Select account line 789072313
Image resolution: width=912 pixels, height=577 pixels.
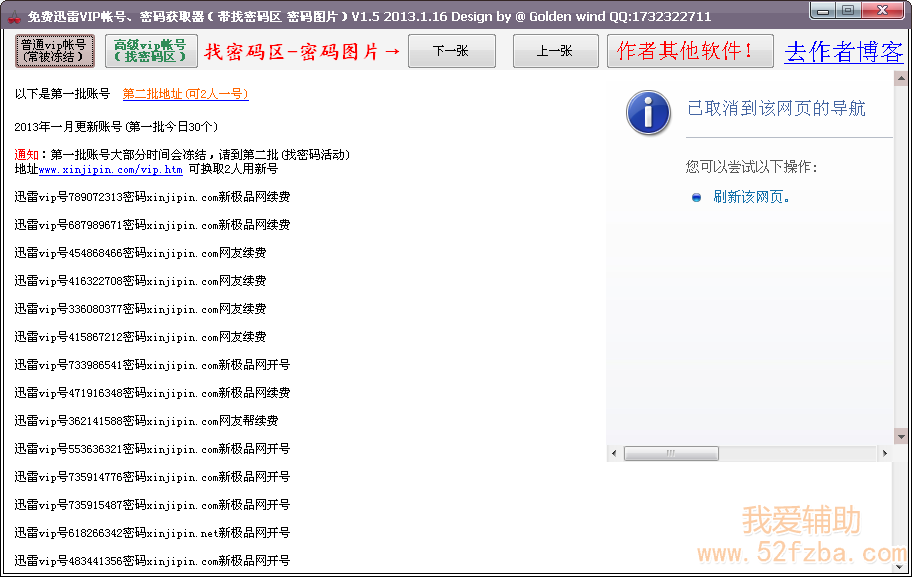coord(152,197)
